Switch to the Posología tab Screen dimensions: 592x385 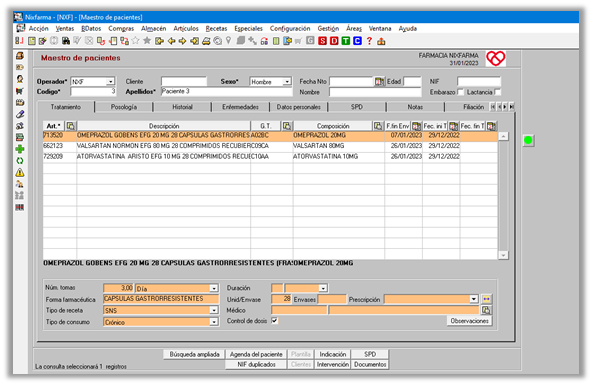(124, 107)
